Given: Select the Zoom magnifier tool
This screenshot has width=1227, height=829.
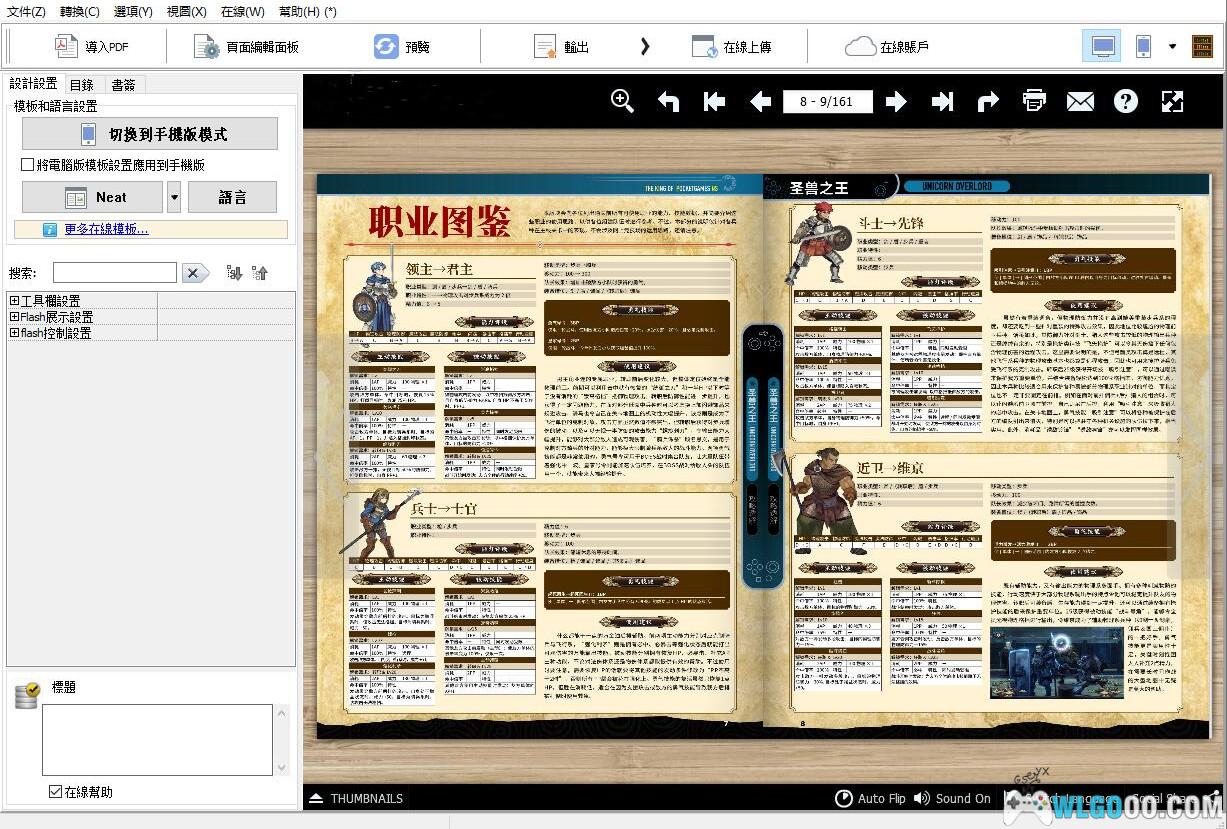Looking at the screenshot, I should [622, 100].
